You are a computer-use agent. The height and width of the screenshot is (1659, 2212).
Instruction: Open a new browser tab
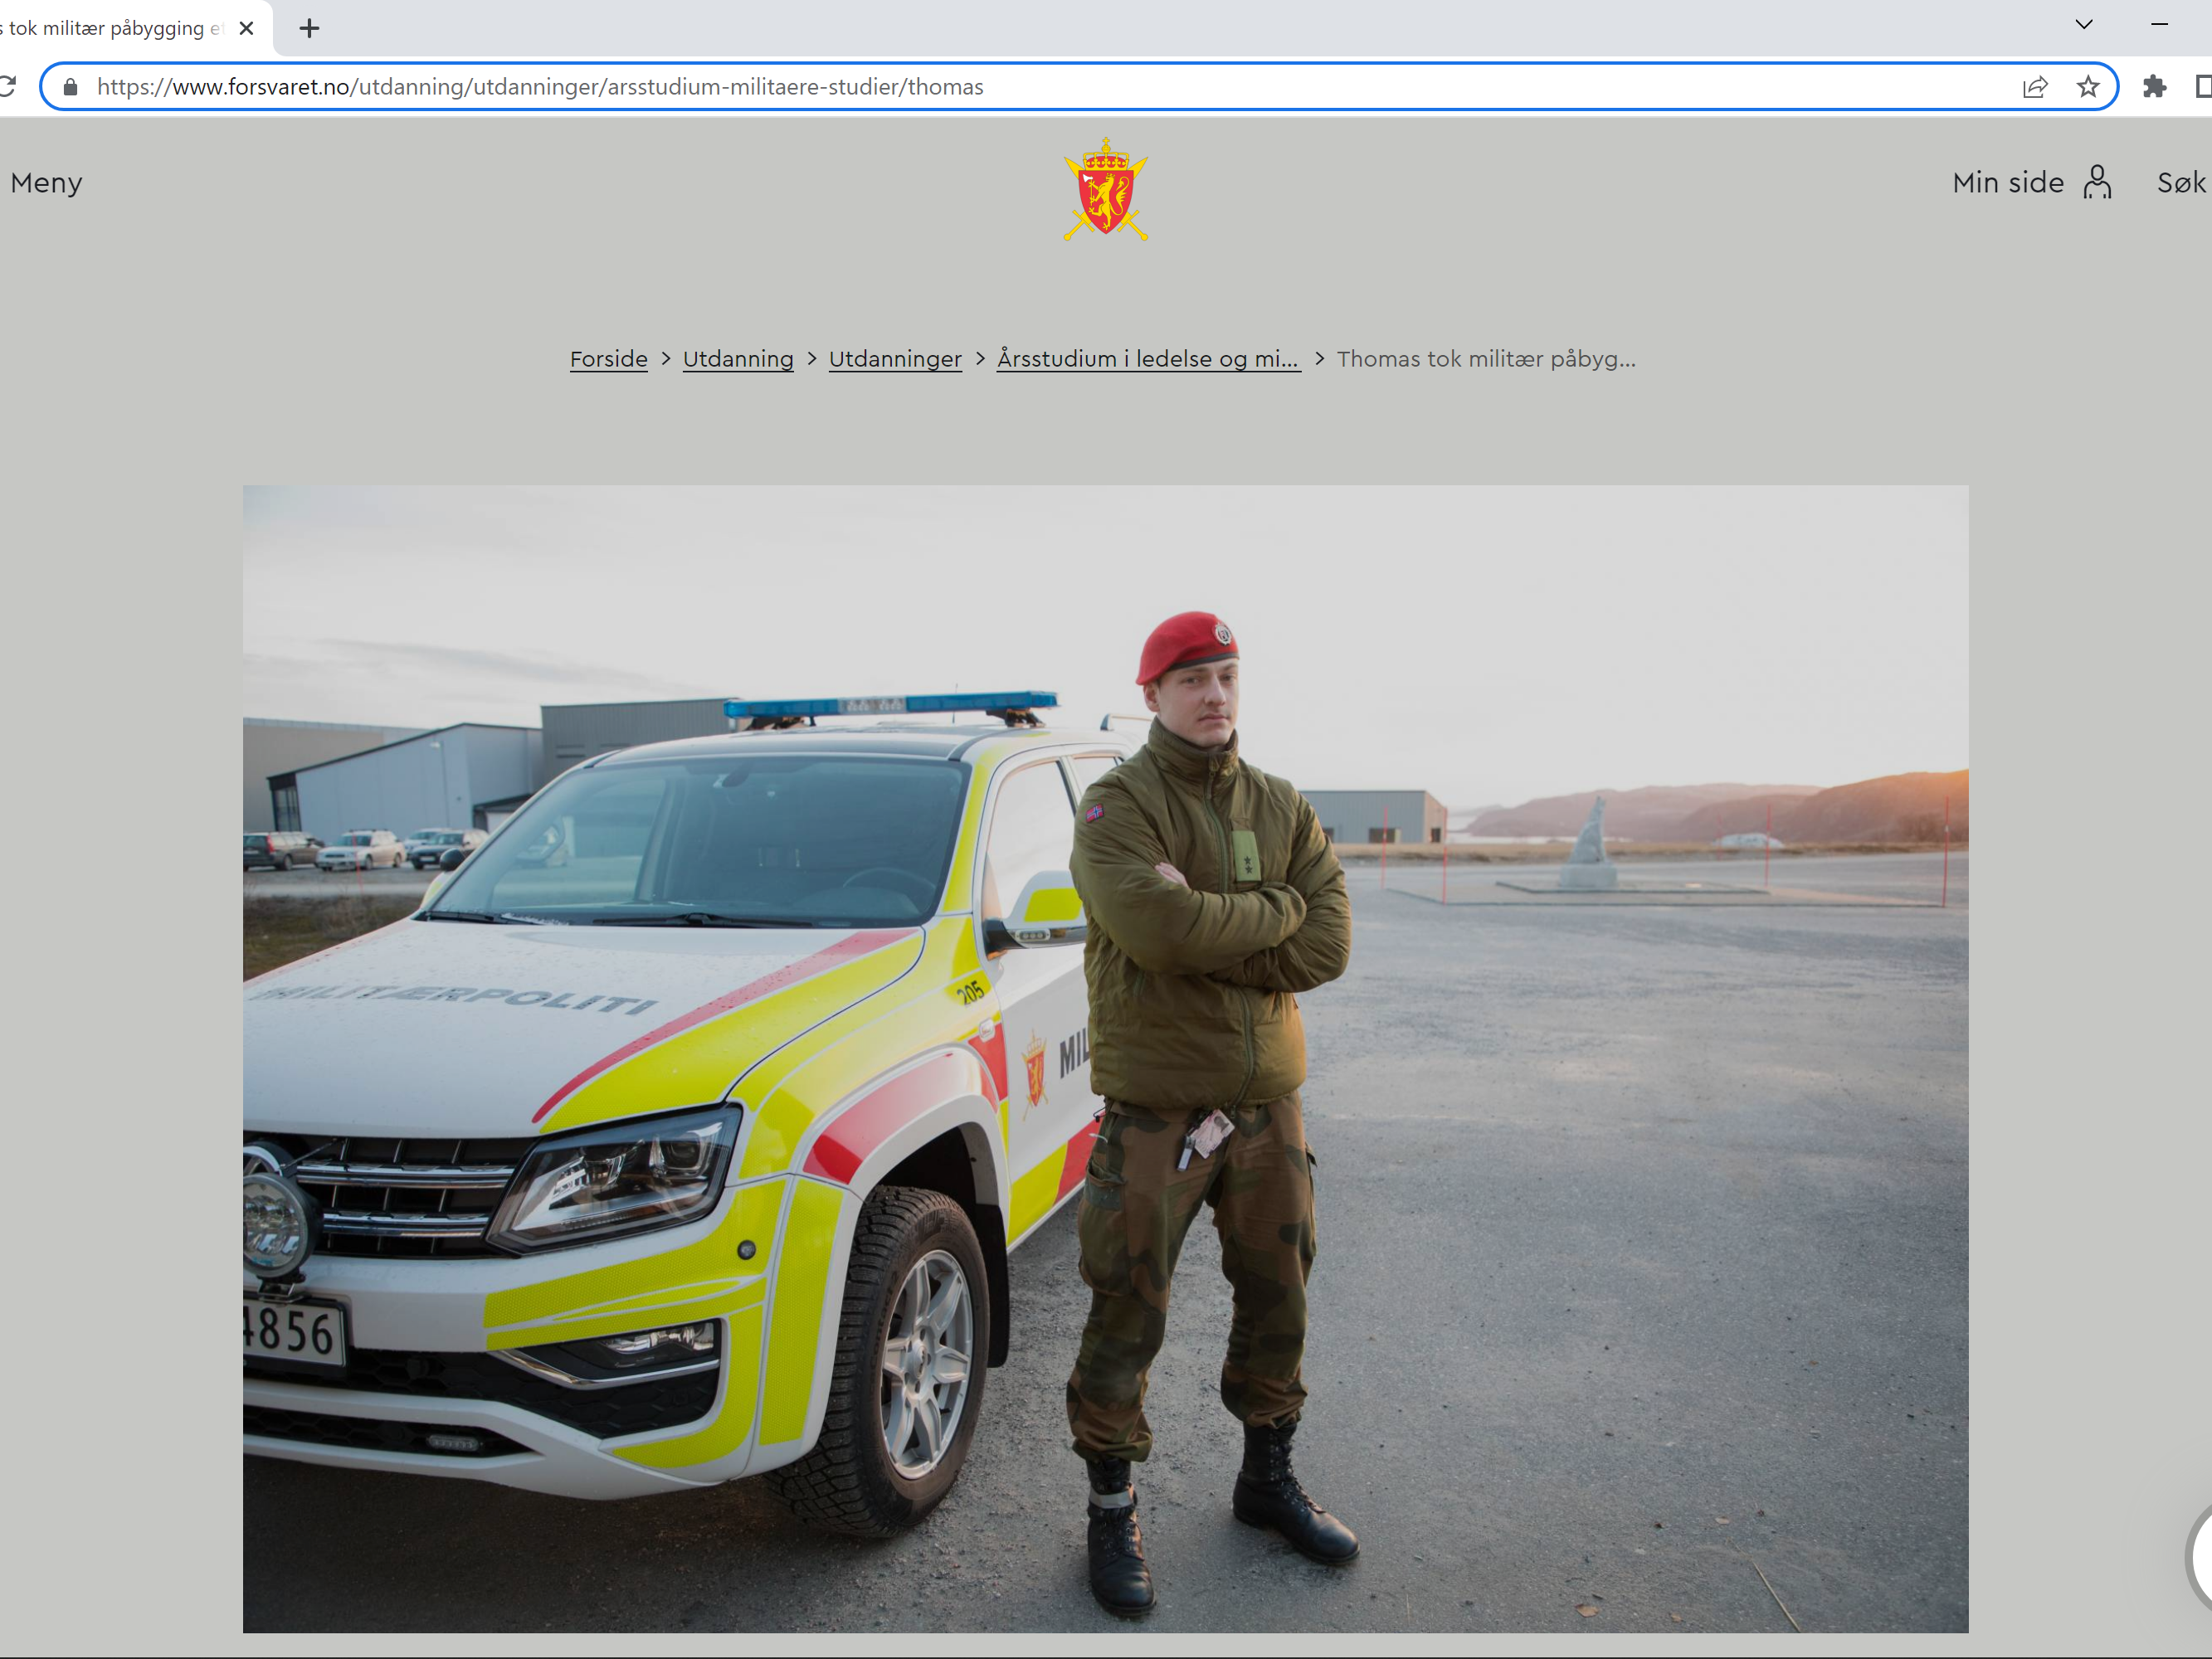pyautogui.click(x=309, y=28)
